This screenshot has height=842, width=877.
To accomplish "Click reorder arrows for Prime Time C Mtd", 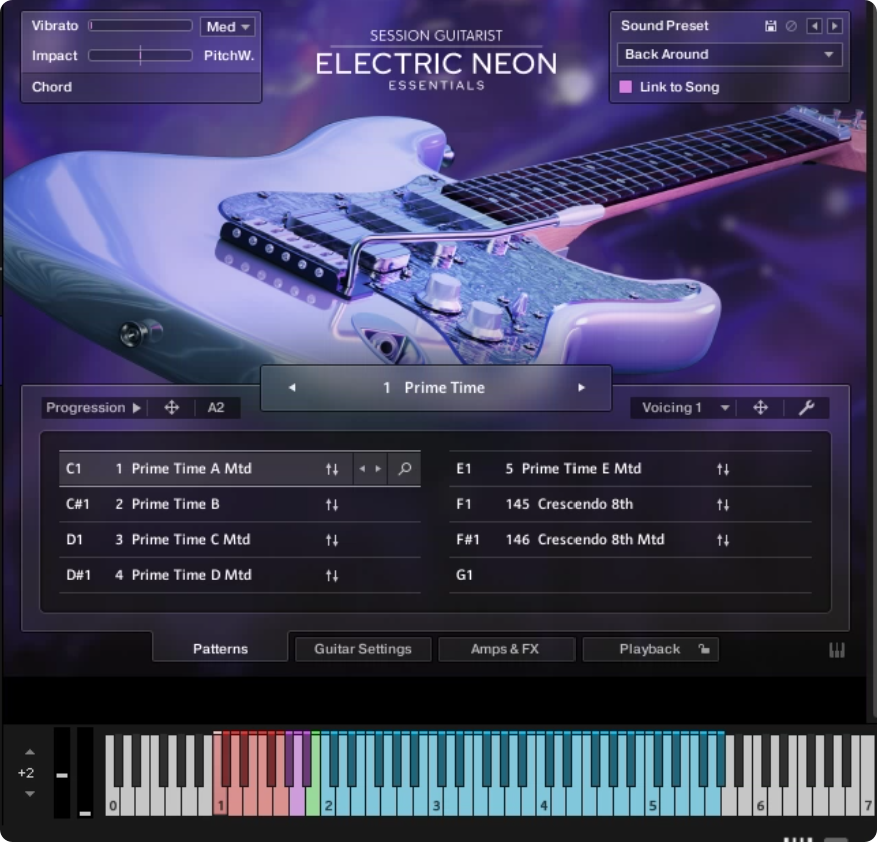I will pos(332,540).
